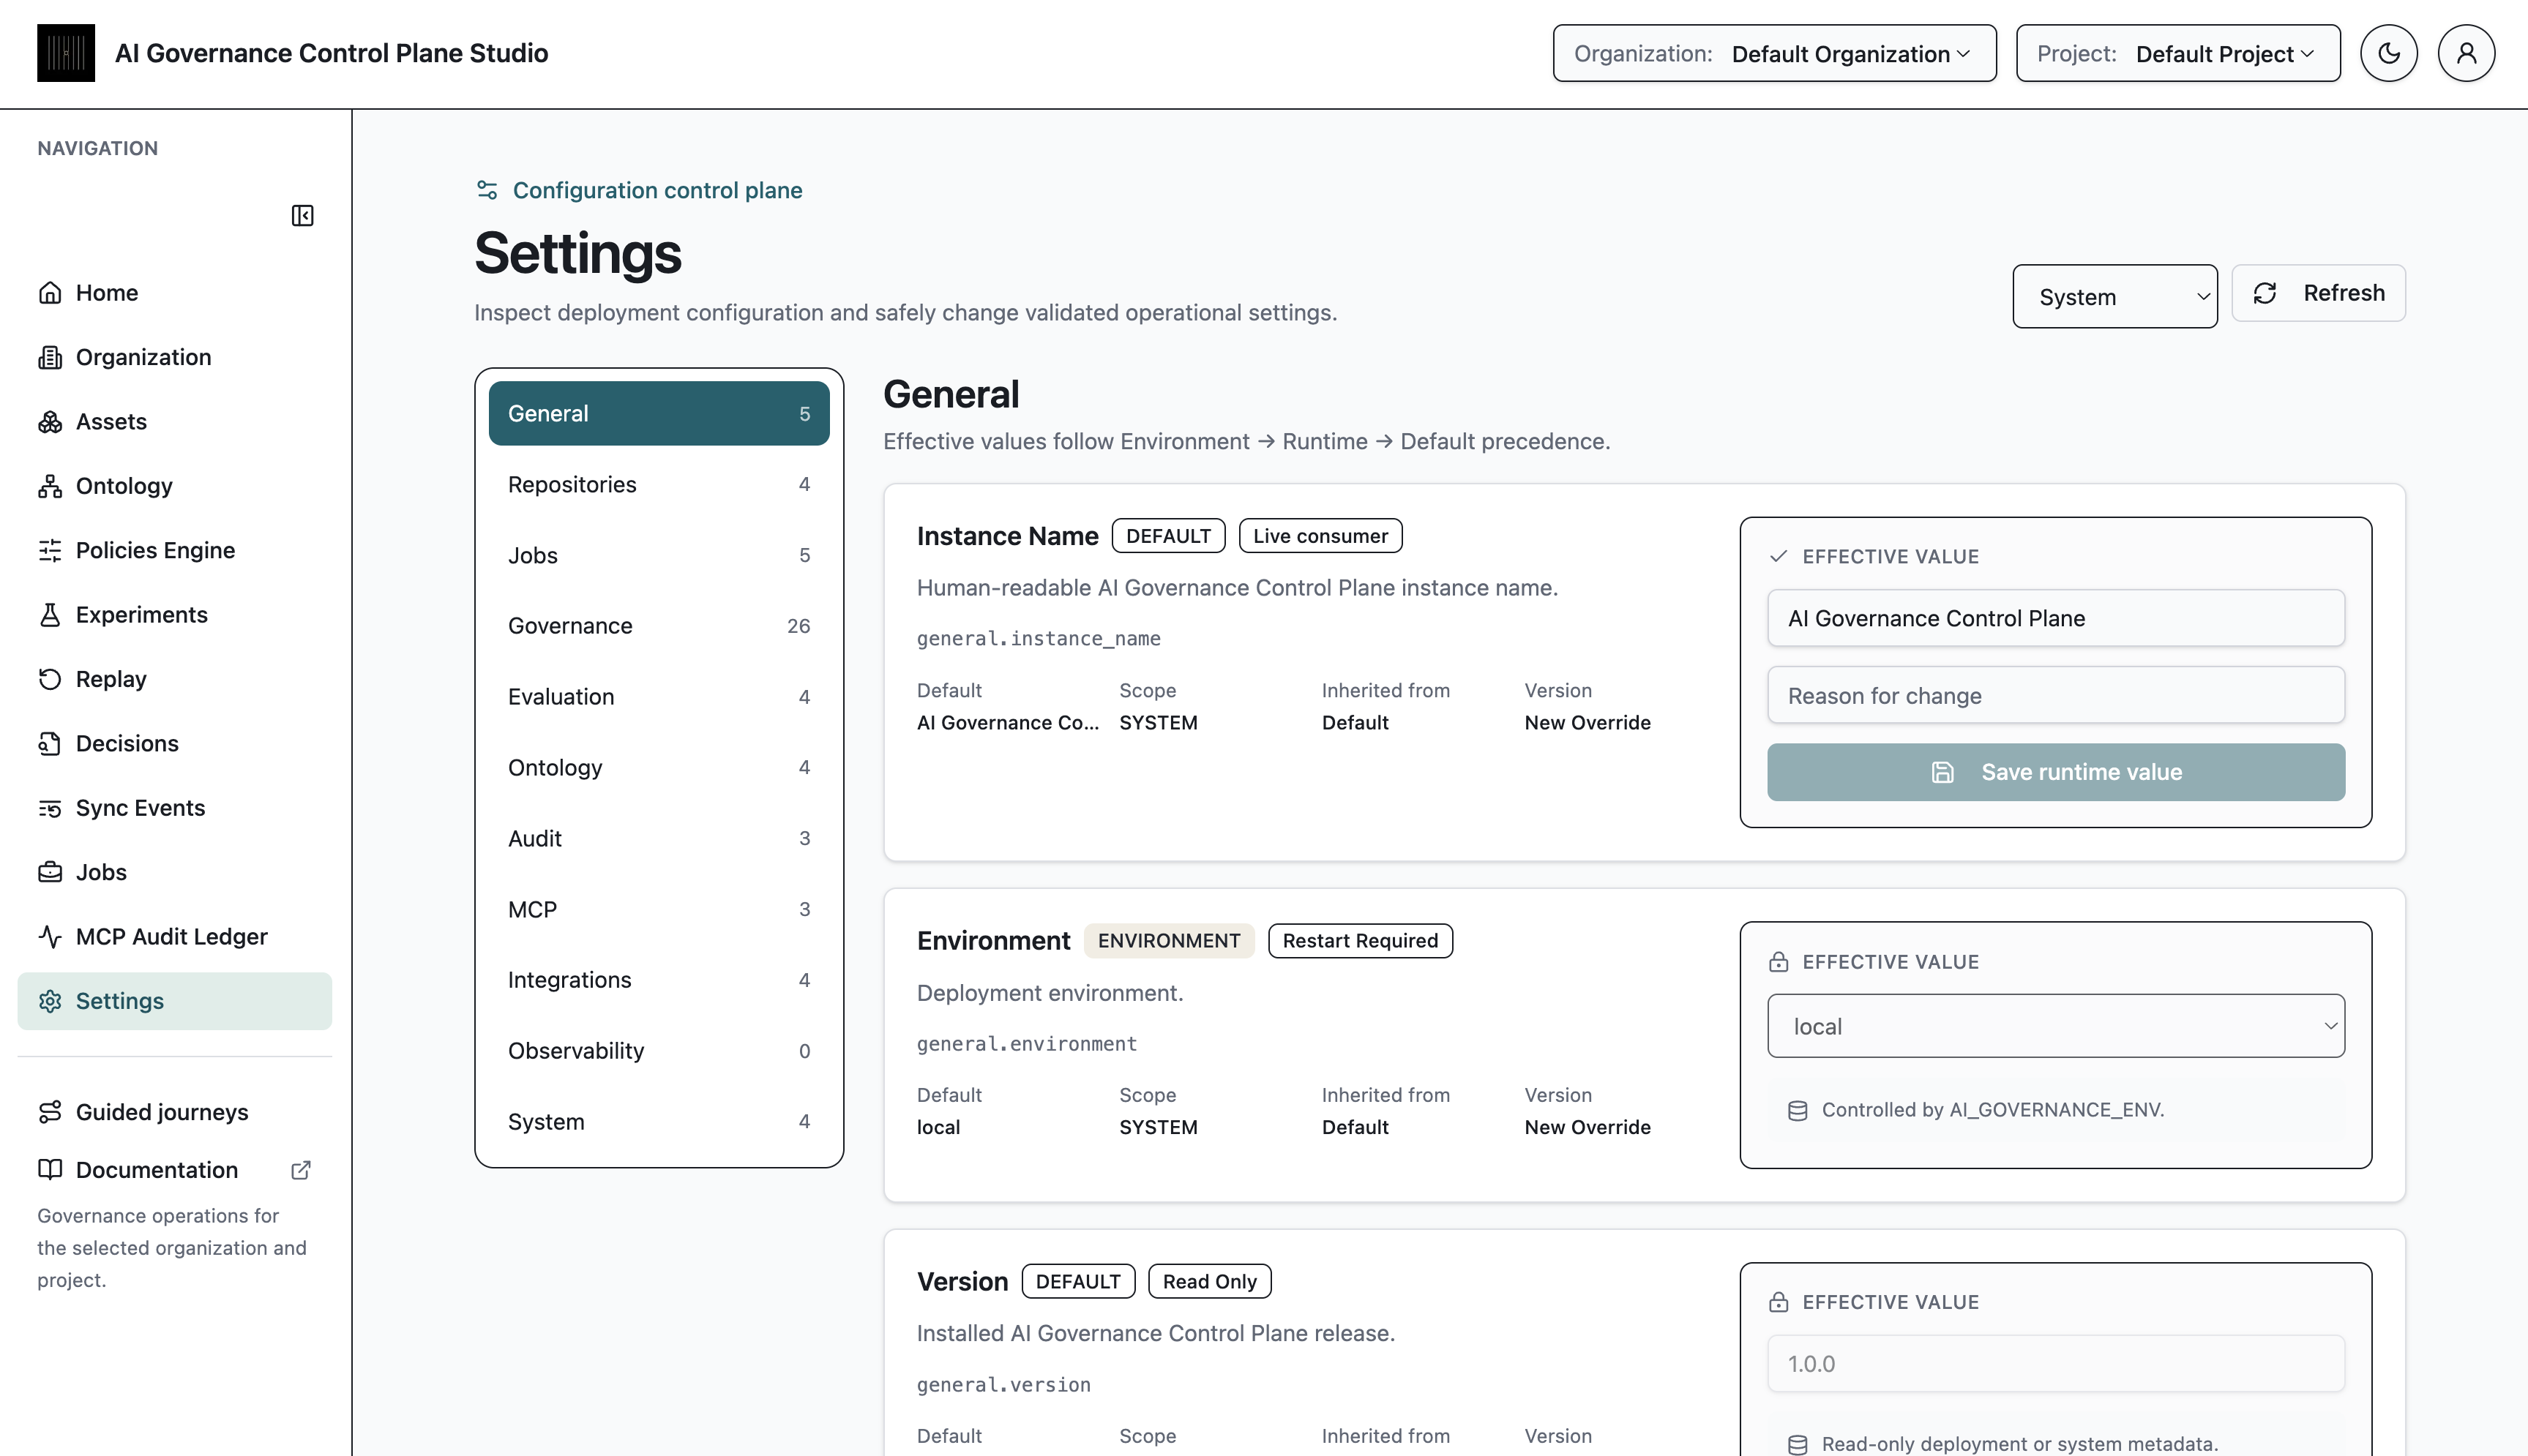This screenshot has width=2528, height=1456.
Task: Collapse the navigation sidebar
Action: click(x=302, y=216)
